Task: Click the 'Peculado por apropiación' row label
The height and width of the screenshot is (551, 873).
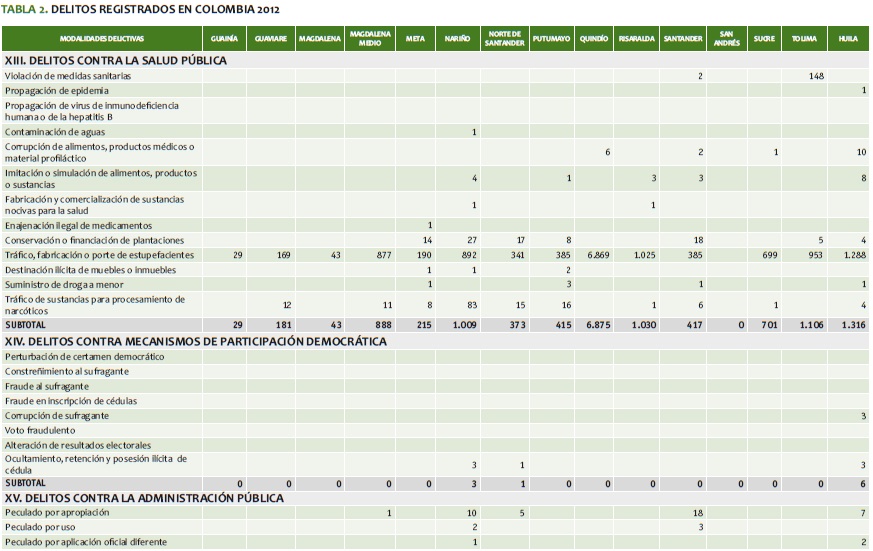Action: (x=57, y=512)
